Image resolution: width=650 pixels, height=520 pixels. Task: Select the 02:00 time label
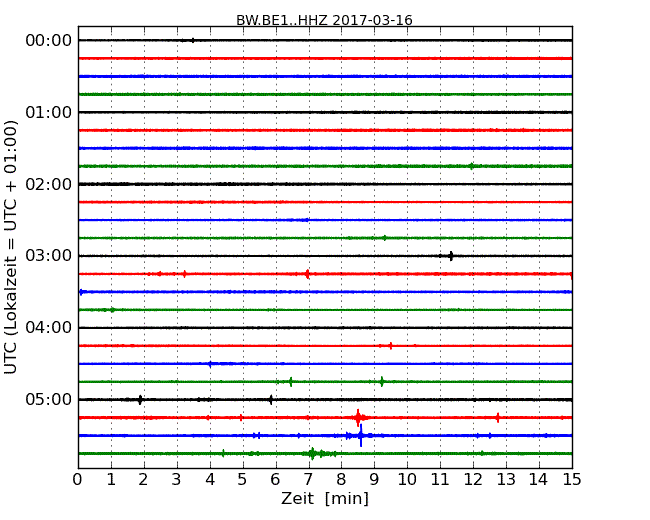click(49, 184)
